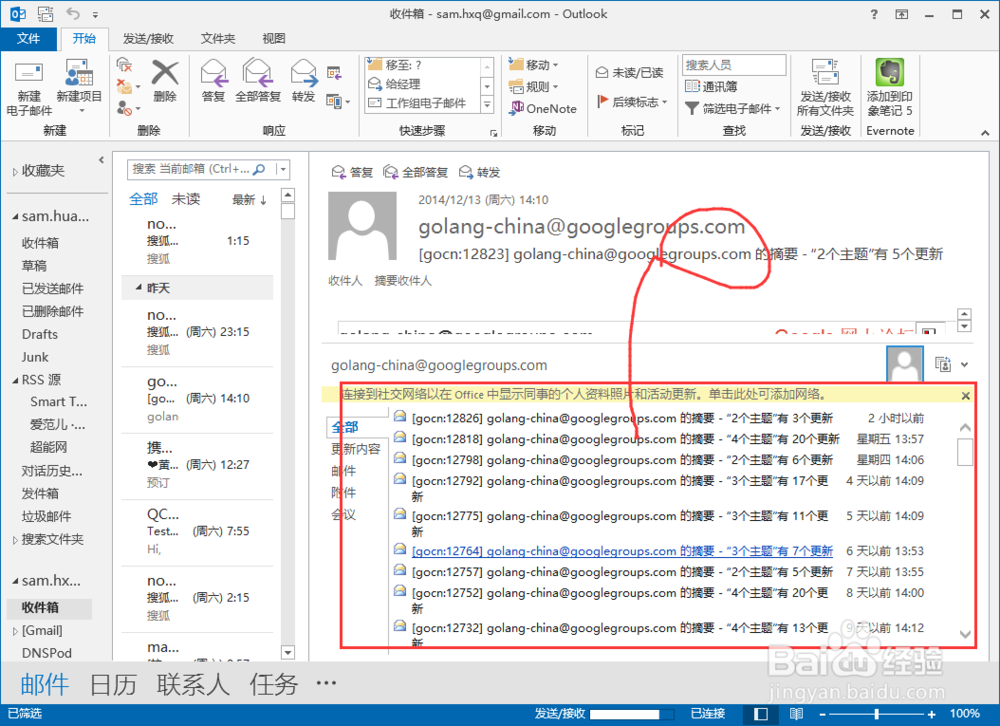Click the Meeting reply icon
This screenshot has height=726, width=1000.
334,73
